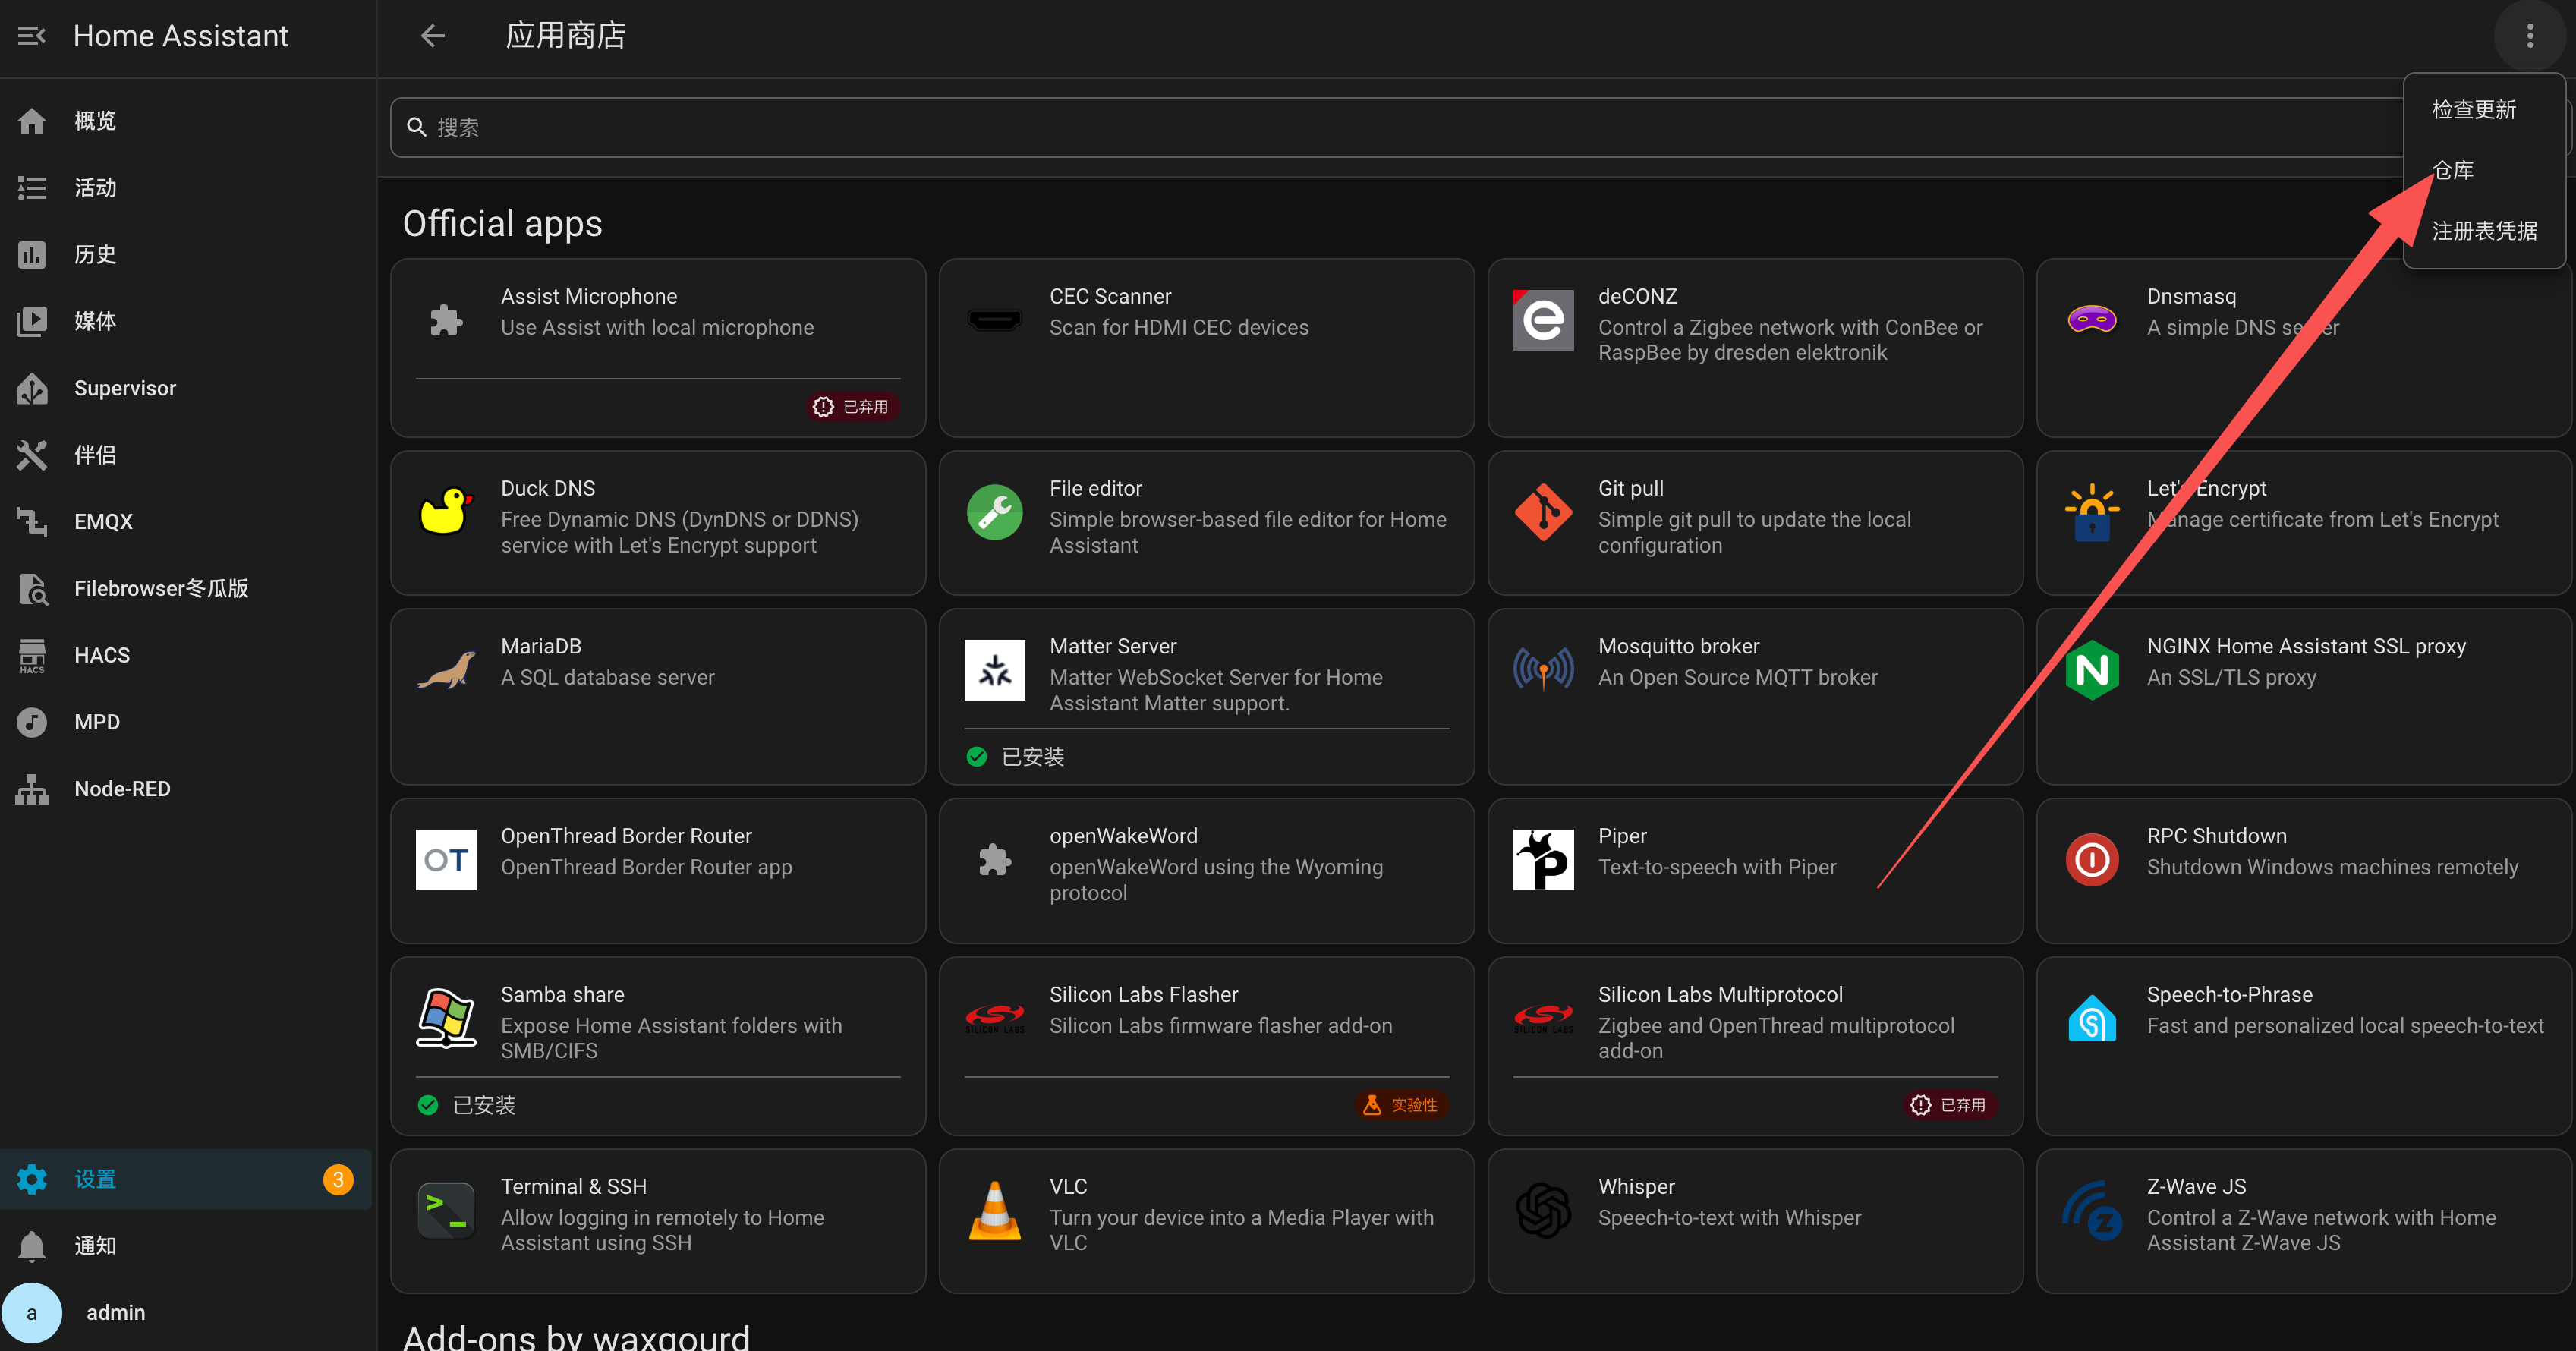Click the 已安装 status on Samba share

[x=467, y=1105]
